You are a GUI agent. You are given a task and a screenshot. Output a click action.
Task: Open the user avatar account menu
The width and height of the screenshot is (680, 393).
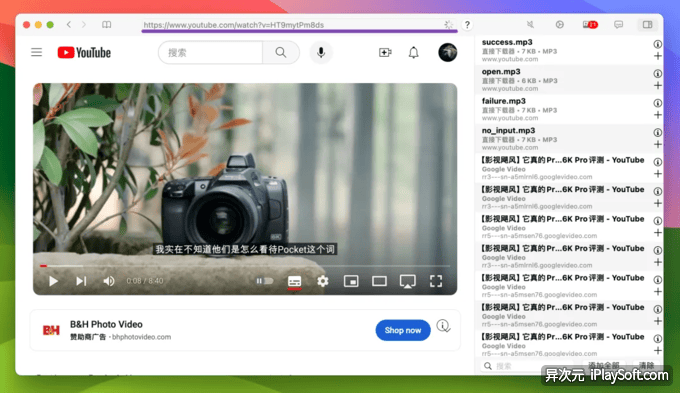point(448,52)
